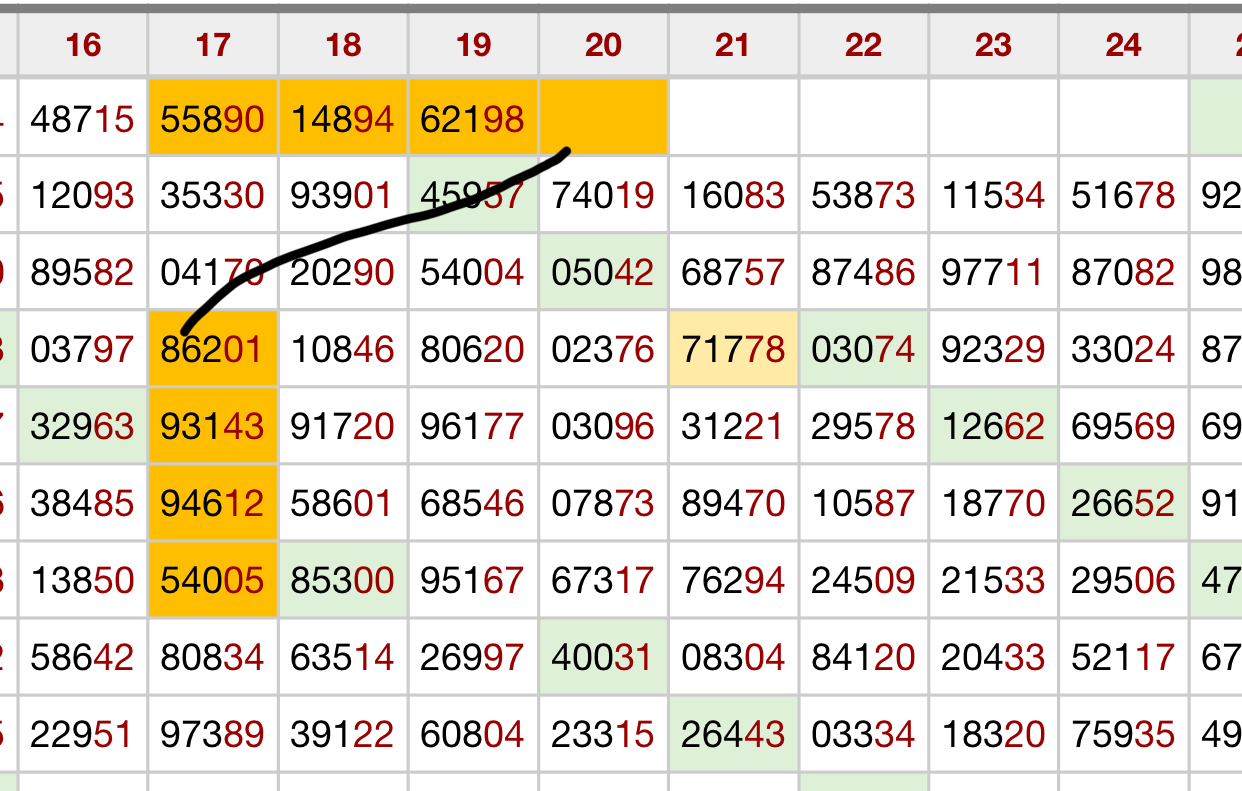Click the green cell 03074
1242x791 pixels.
[863, 349]
